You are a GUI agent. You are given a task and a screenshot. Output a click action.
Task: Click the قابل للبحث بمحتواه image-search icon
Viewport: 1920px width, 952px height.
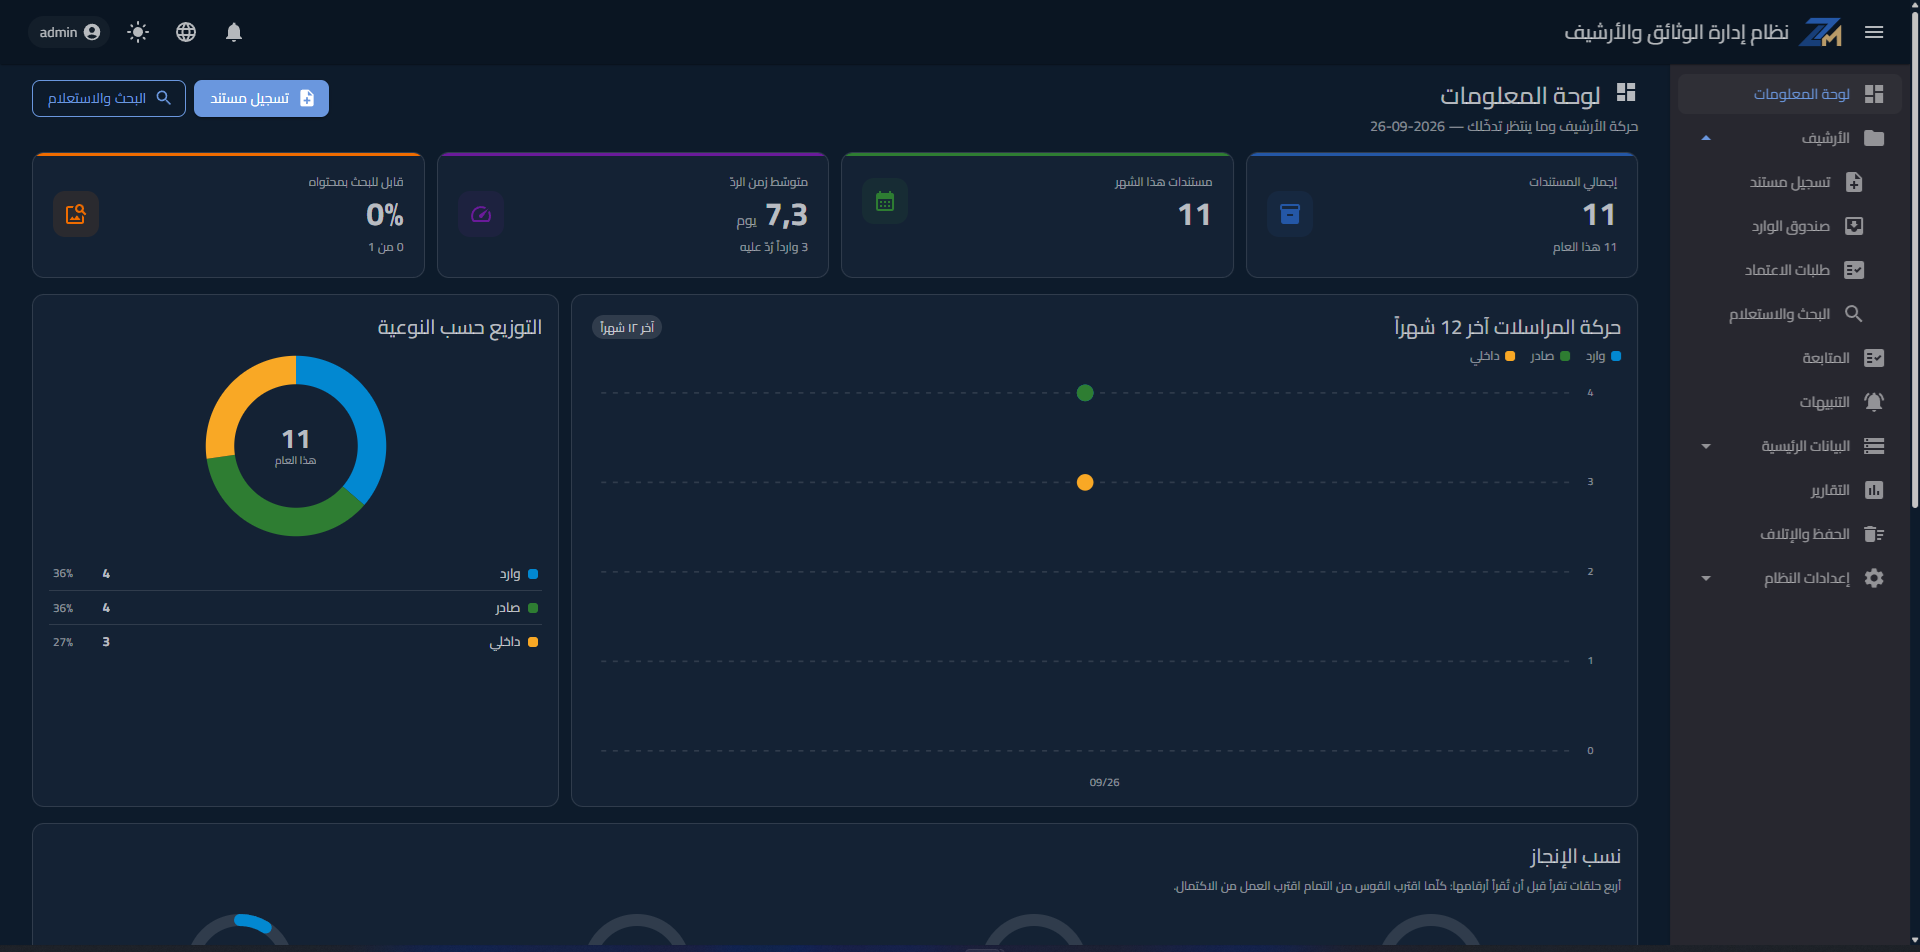tap(76, 214)
